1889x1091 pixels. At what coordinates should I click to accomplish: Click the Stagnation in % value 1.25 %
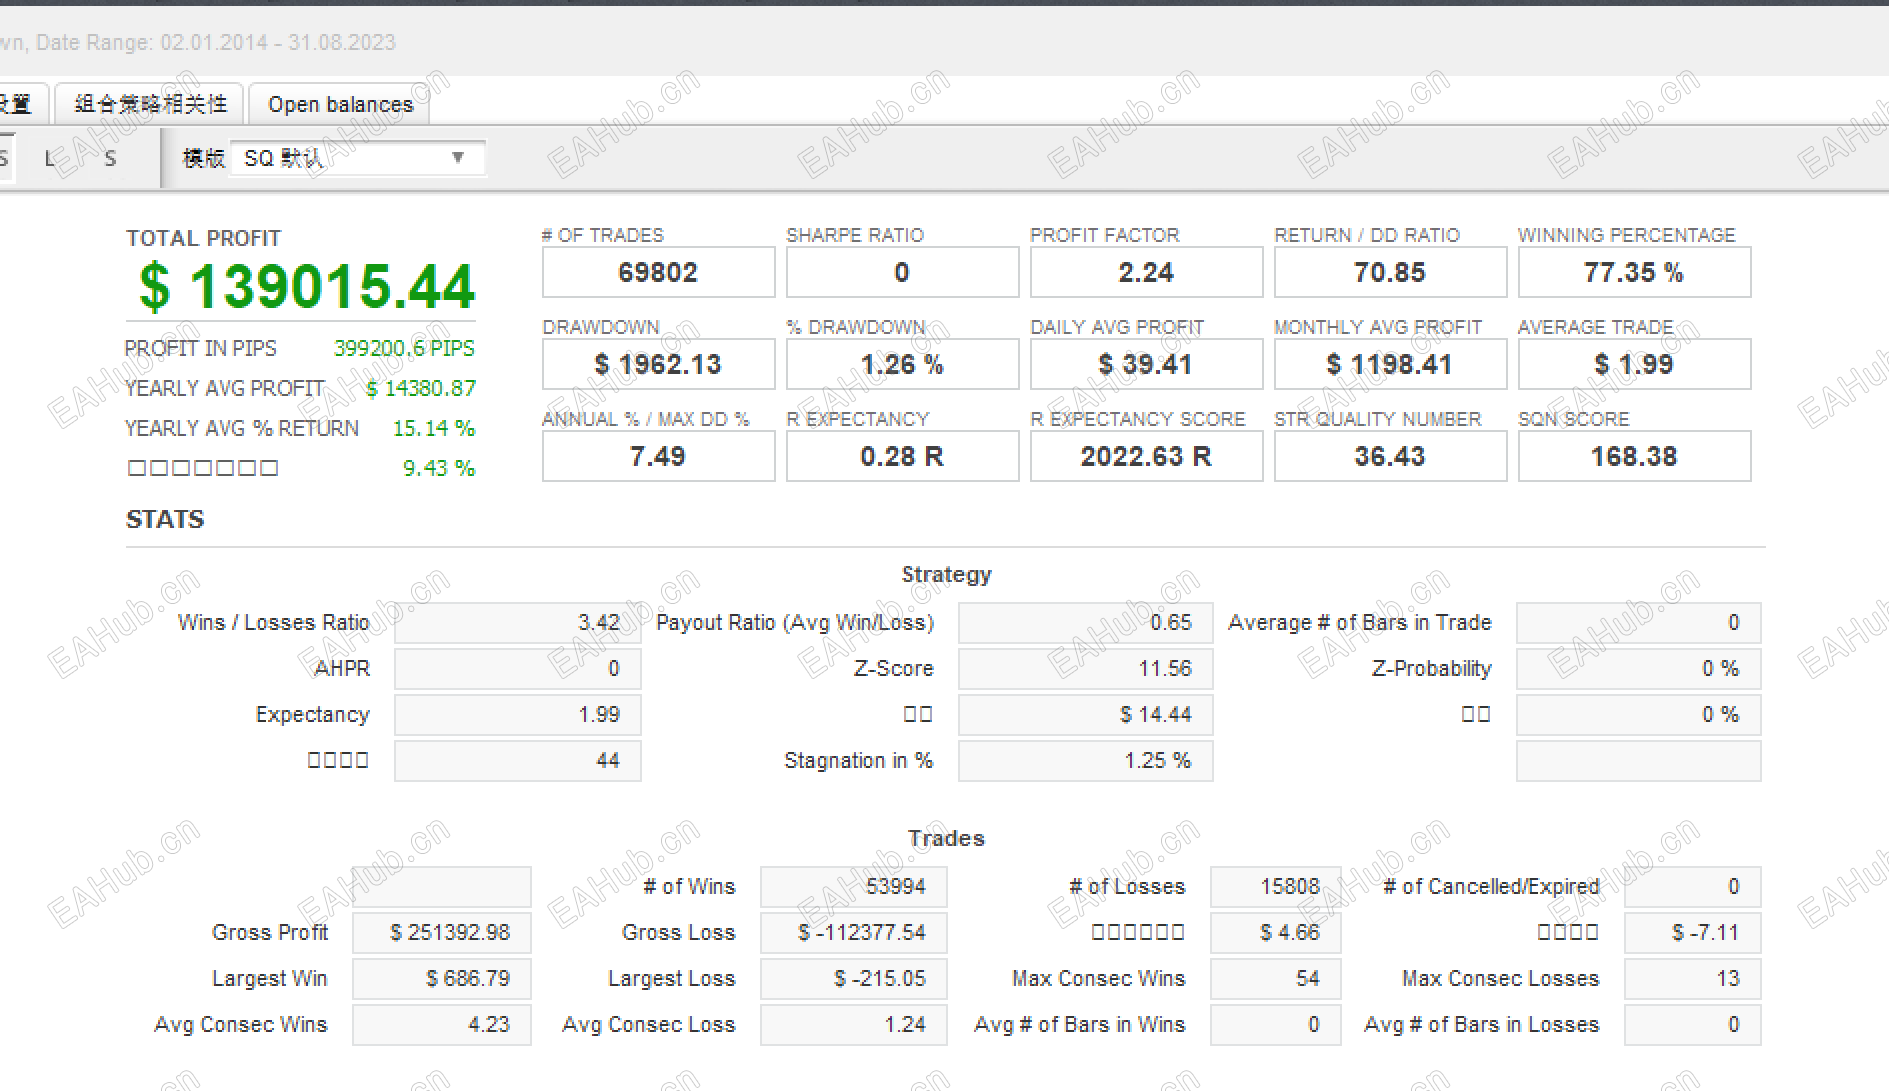(1085, 760)
